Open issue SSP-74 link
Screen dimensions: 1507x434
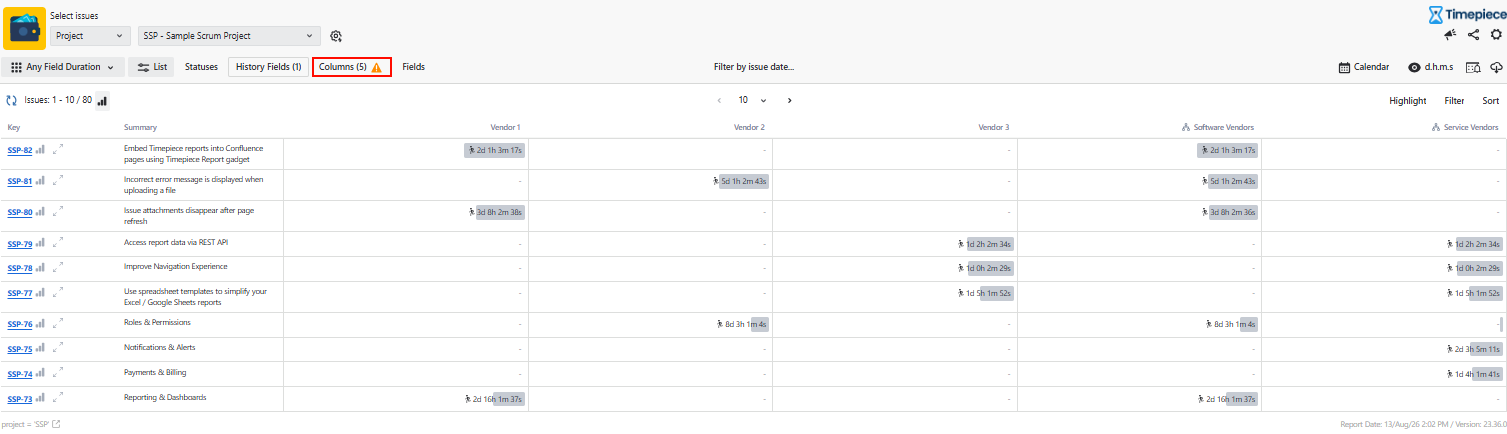click(x=20, y=375)
